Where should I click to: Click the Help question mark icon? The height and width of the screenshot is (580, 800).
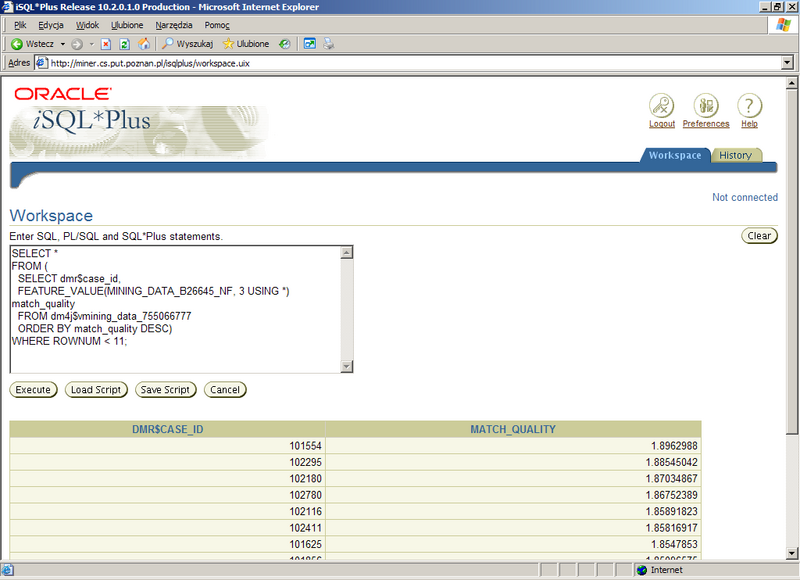(749, 106)
